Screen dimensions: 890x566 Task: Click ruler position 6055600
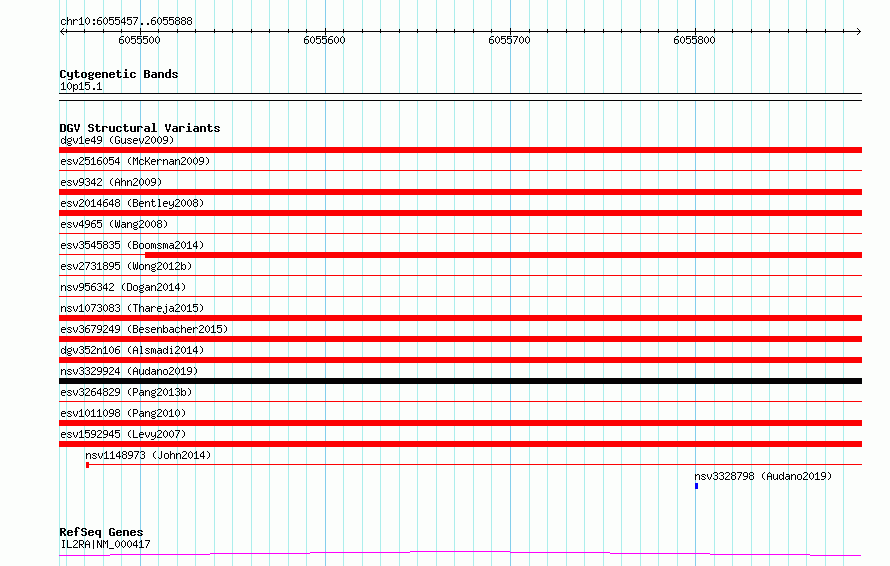[x=324, y=40]
